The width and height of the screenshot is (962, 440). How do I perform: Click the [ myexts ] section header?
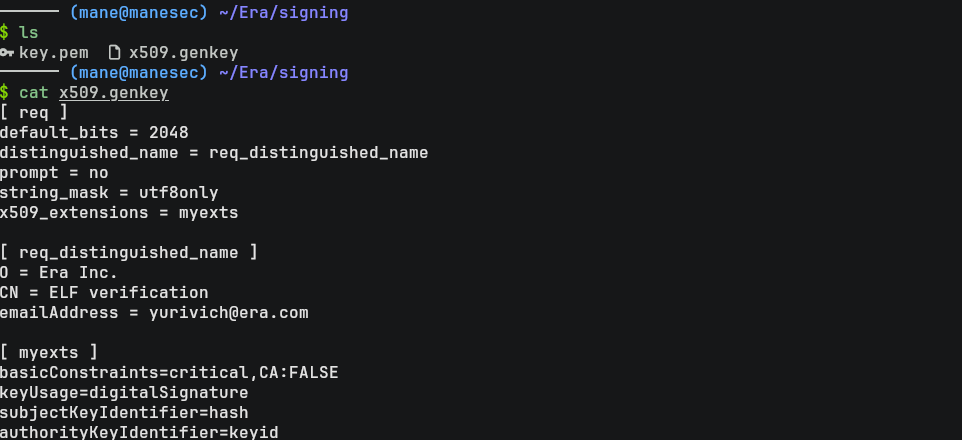point(49,352)
